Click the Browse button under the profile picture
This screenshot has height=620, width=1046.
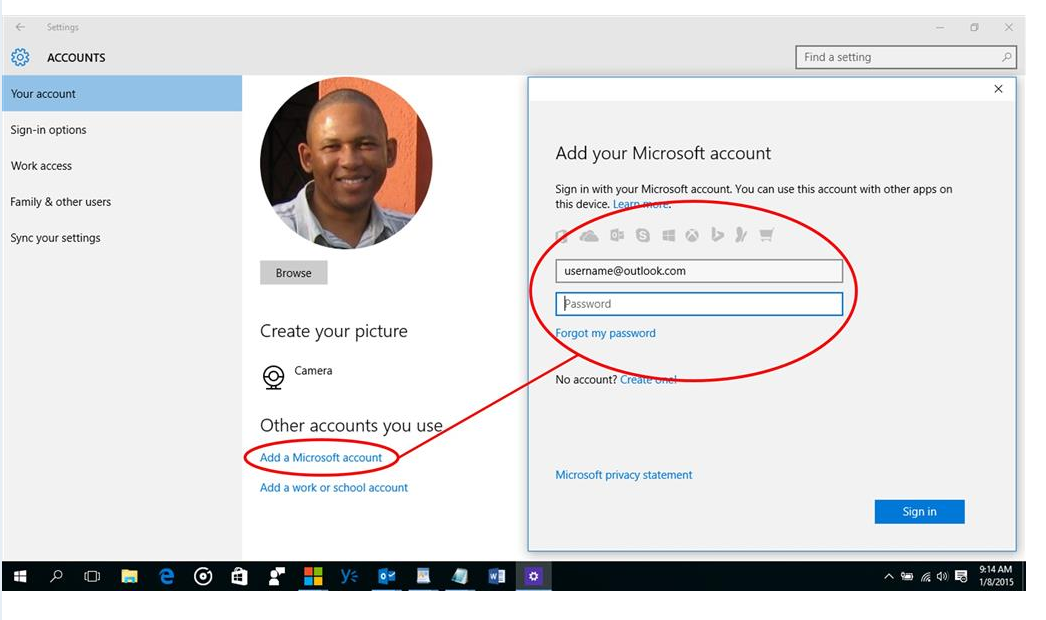(294, 273)
